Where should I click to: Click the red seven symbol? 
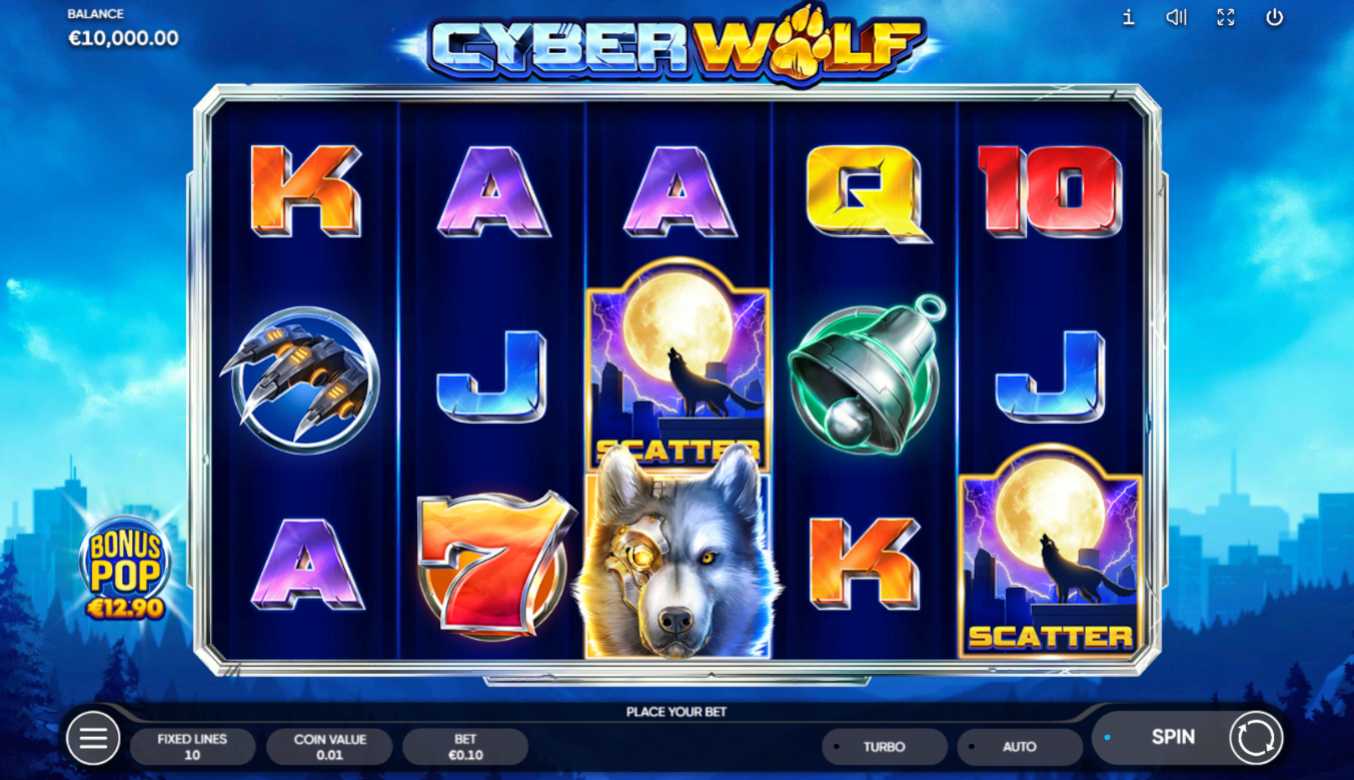click(x=494, y=563)
